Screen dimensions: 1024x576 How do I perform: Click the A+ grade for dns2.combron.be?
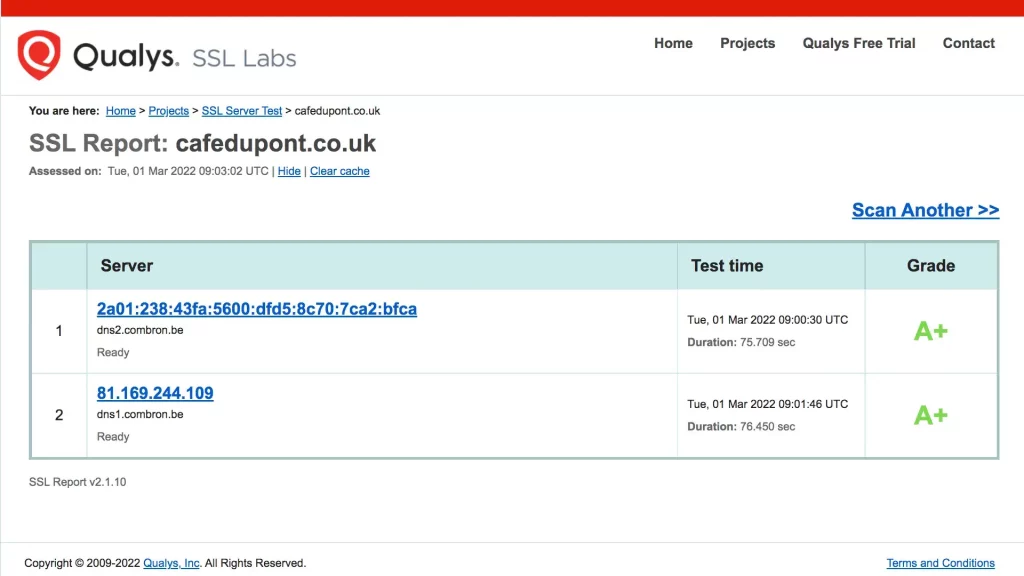(930, 331)
